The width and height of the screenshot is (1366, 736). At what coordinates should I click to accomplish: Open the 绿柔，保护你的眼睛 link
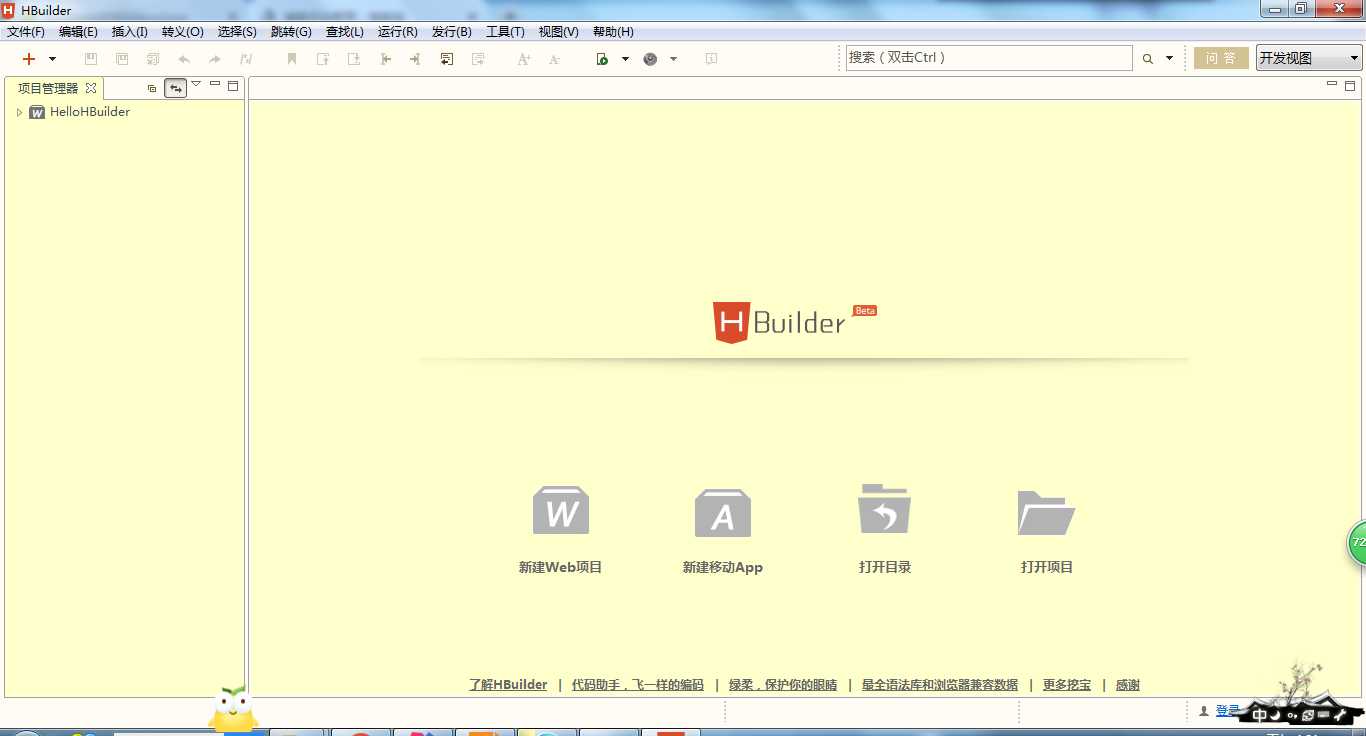click(x=783, y=685)
